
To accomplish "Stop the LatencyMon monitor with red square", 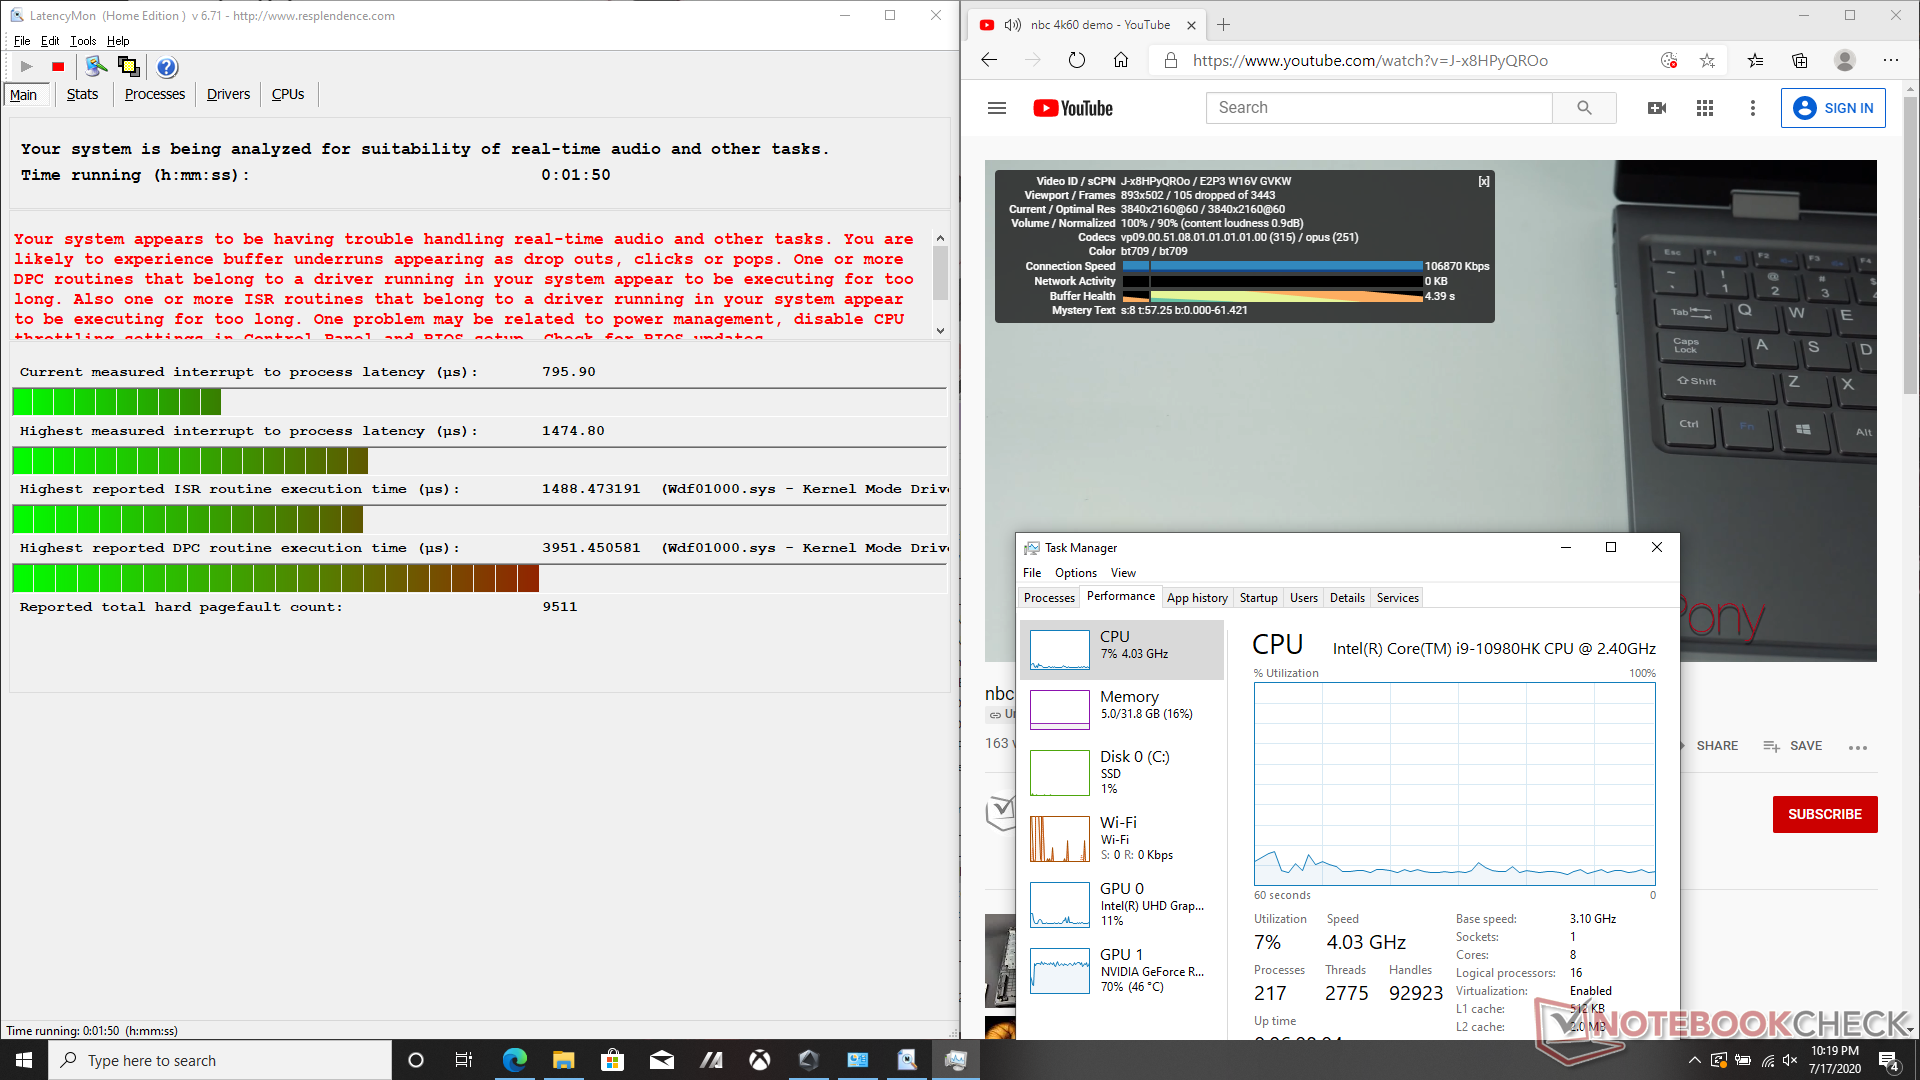I will [58, 67].
